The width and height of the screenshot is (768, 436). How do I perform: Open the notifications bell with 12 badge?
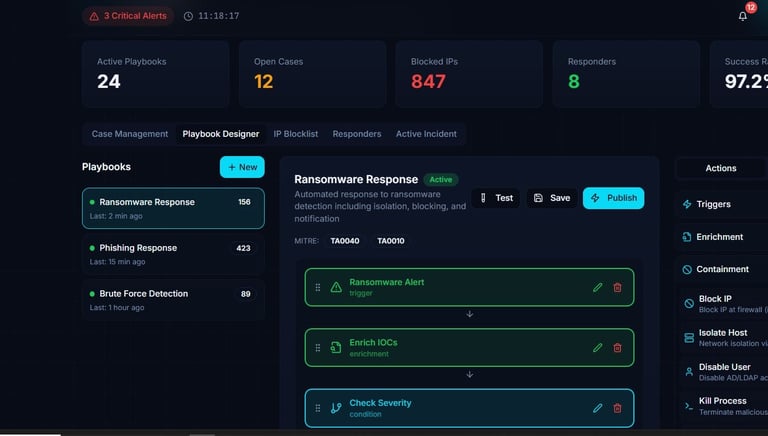click(743, 16)
